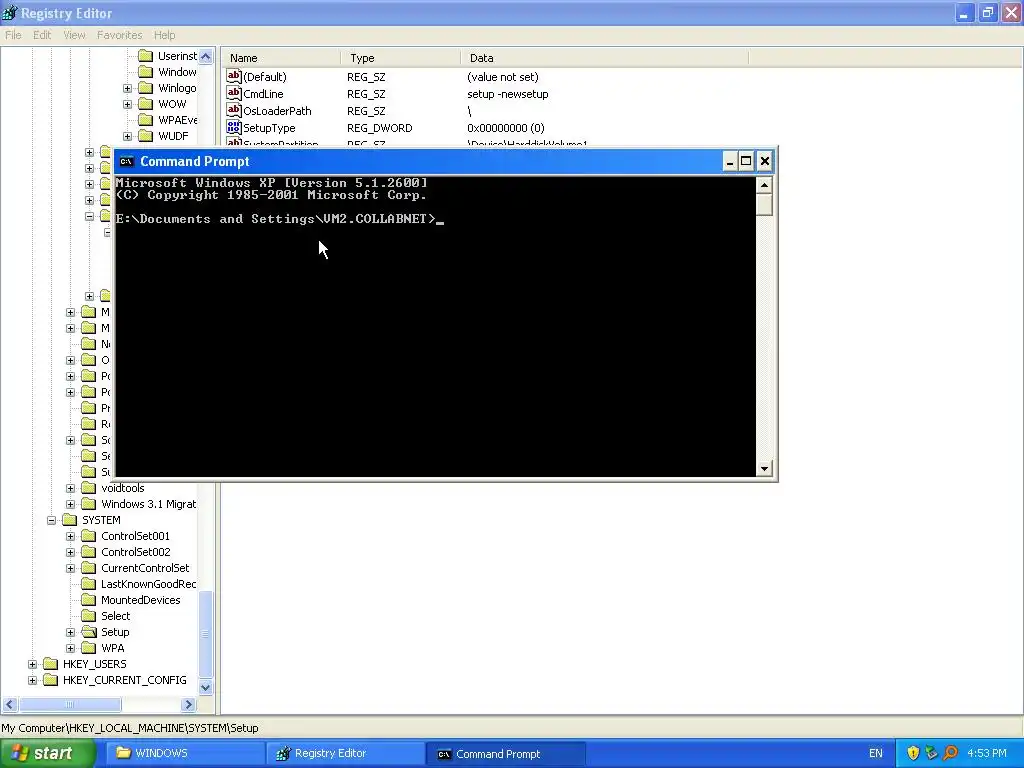Viewport: 1024px width, 768px height.
Task: Select the ControlSet002 folder icon
Action: click(x=89, y=552)
